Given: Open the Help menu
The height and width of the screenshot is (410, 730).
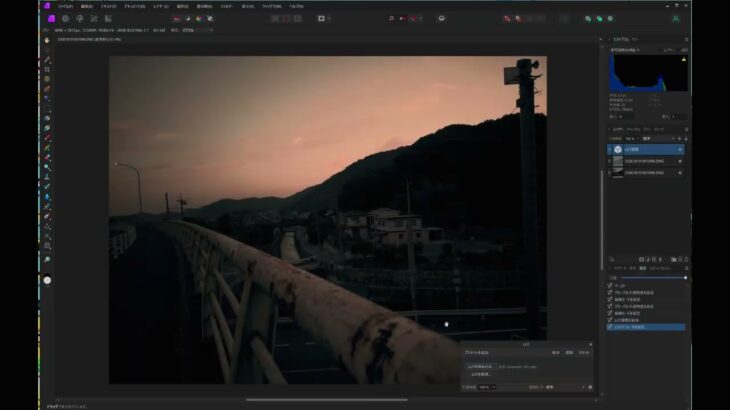Looking at the screenshot, I should tap(296, 7).
